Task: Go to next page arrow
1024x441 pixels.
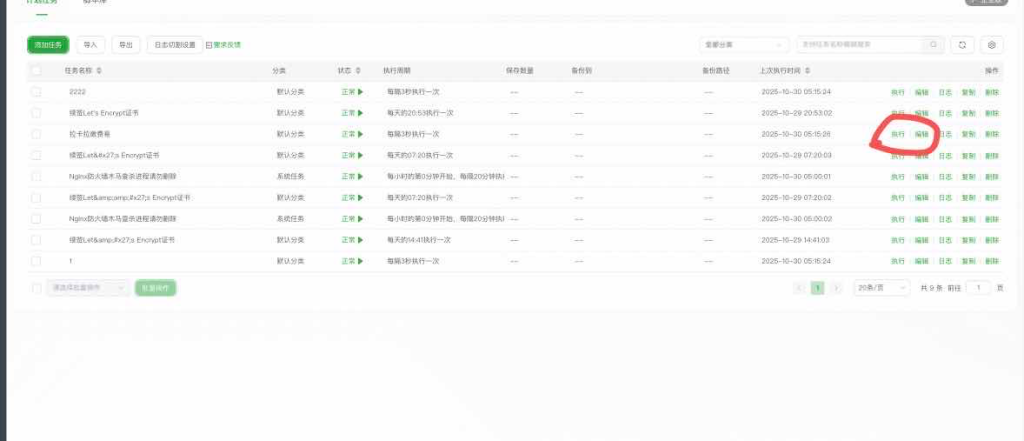Action: point(836,288)
